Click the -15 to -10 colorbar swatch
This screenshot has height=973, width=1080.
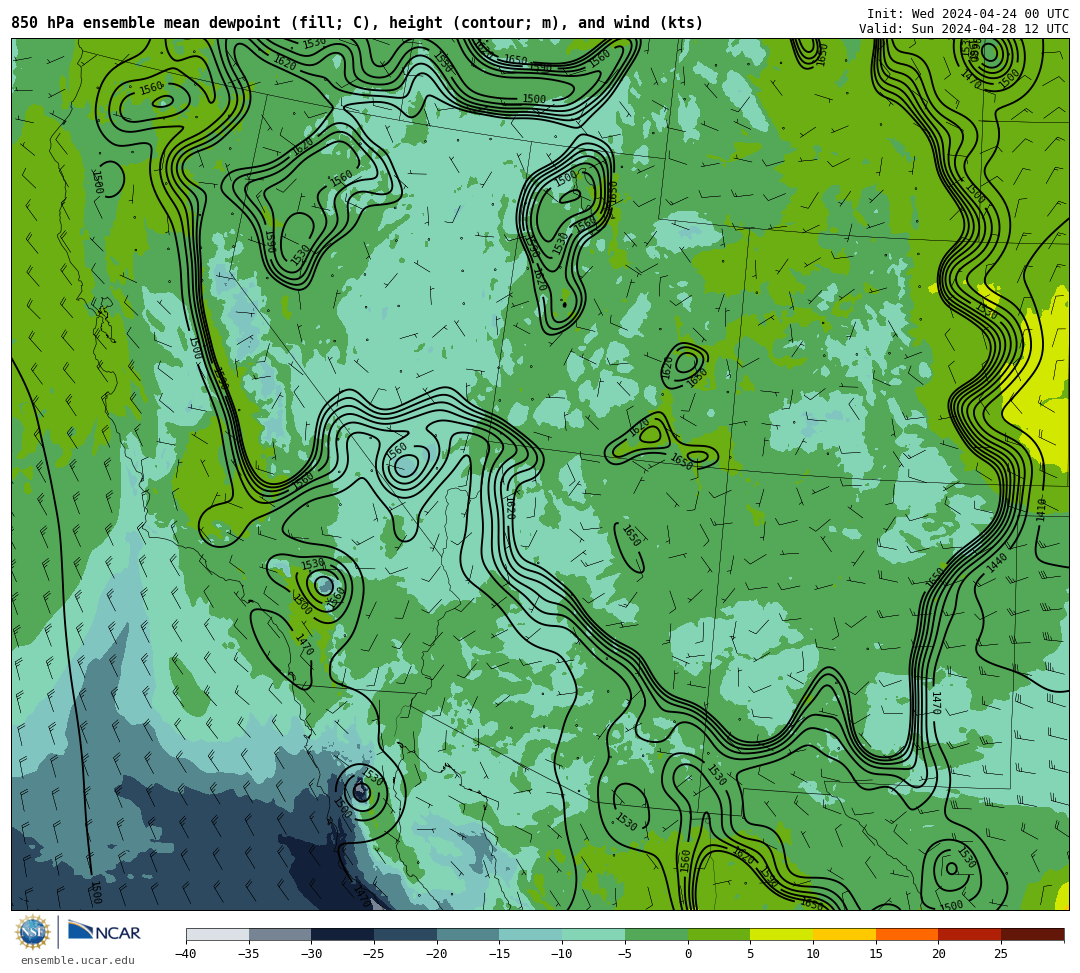531,934
